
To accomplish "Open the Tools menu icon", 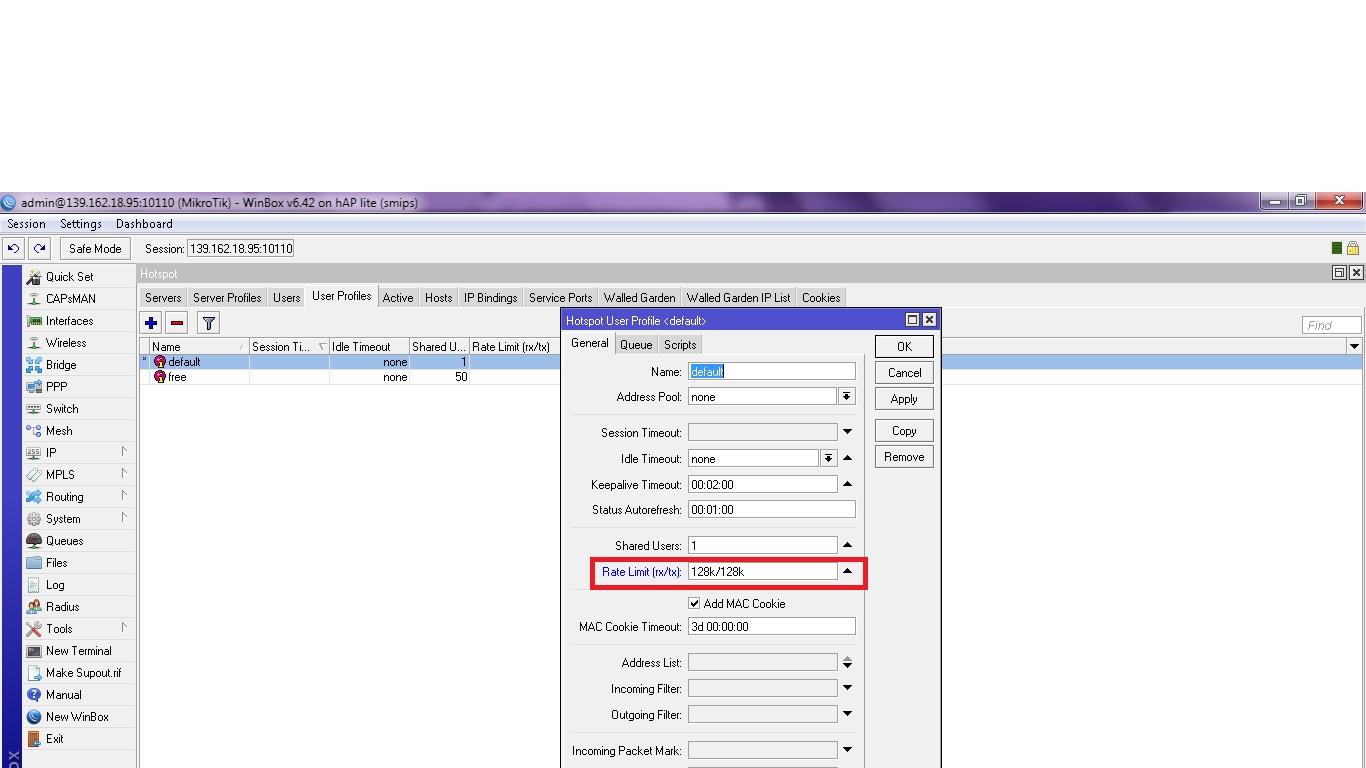I will click(34, 629).
